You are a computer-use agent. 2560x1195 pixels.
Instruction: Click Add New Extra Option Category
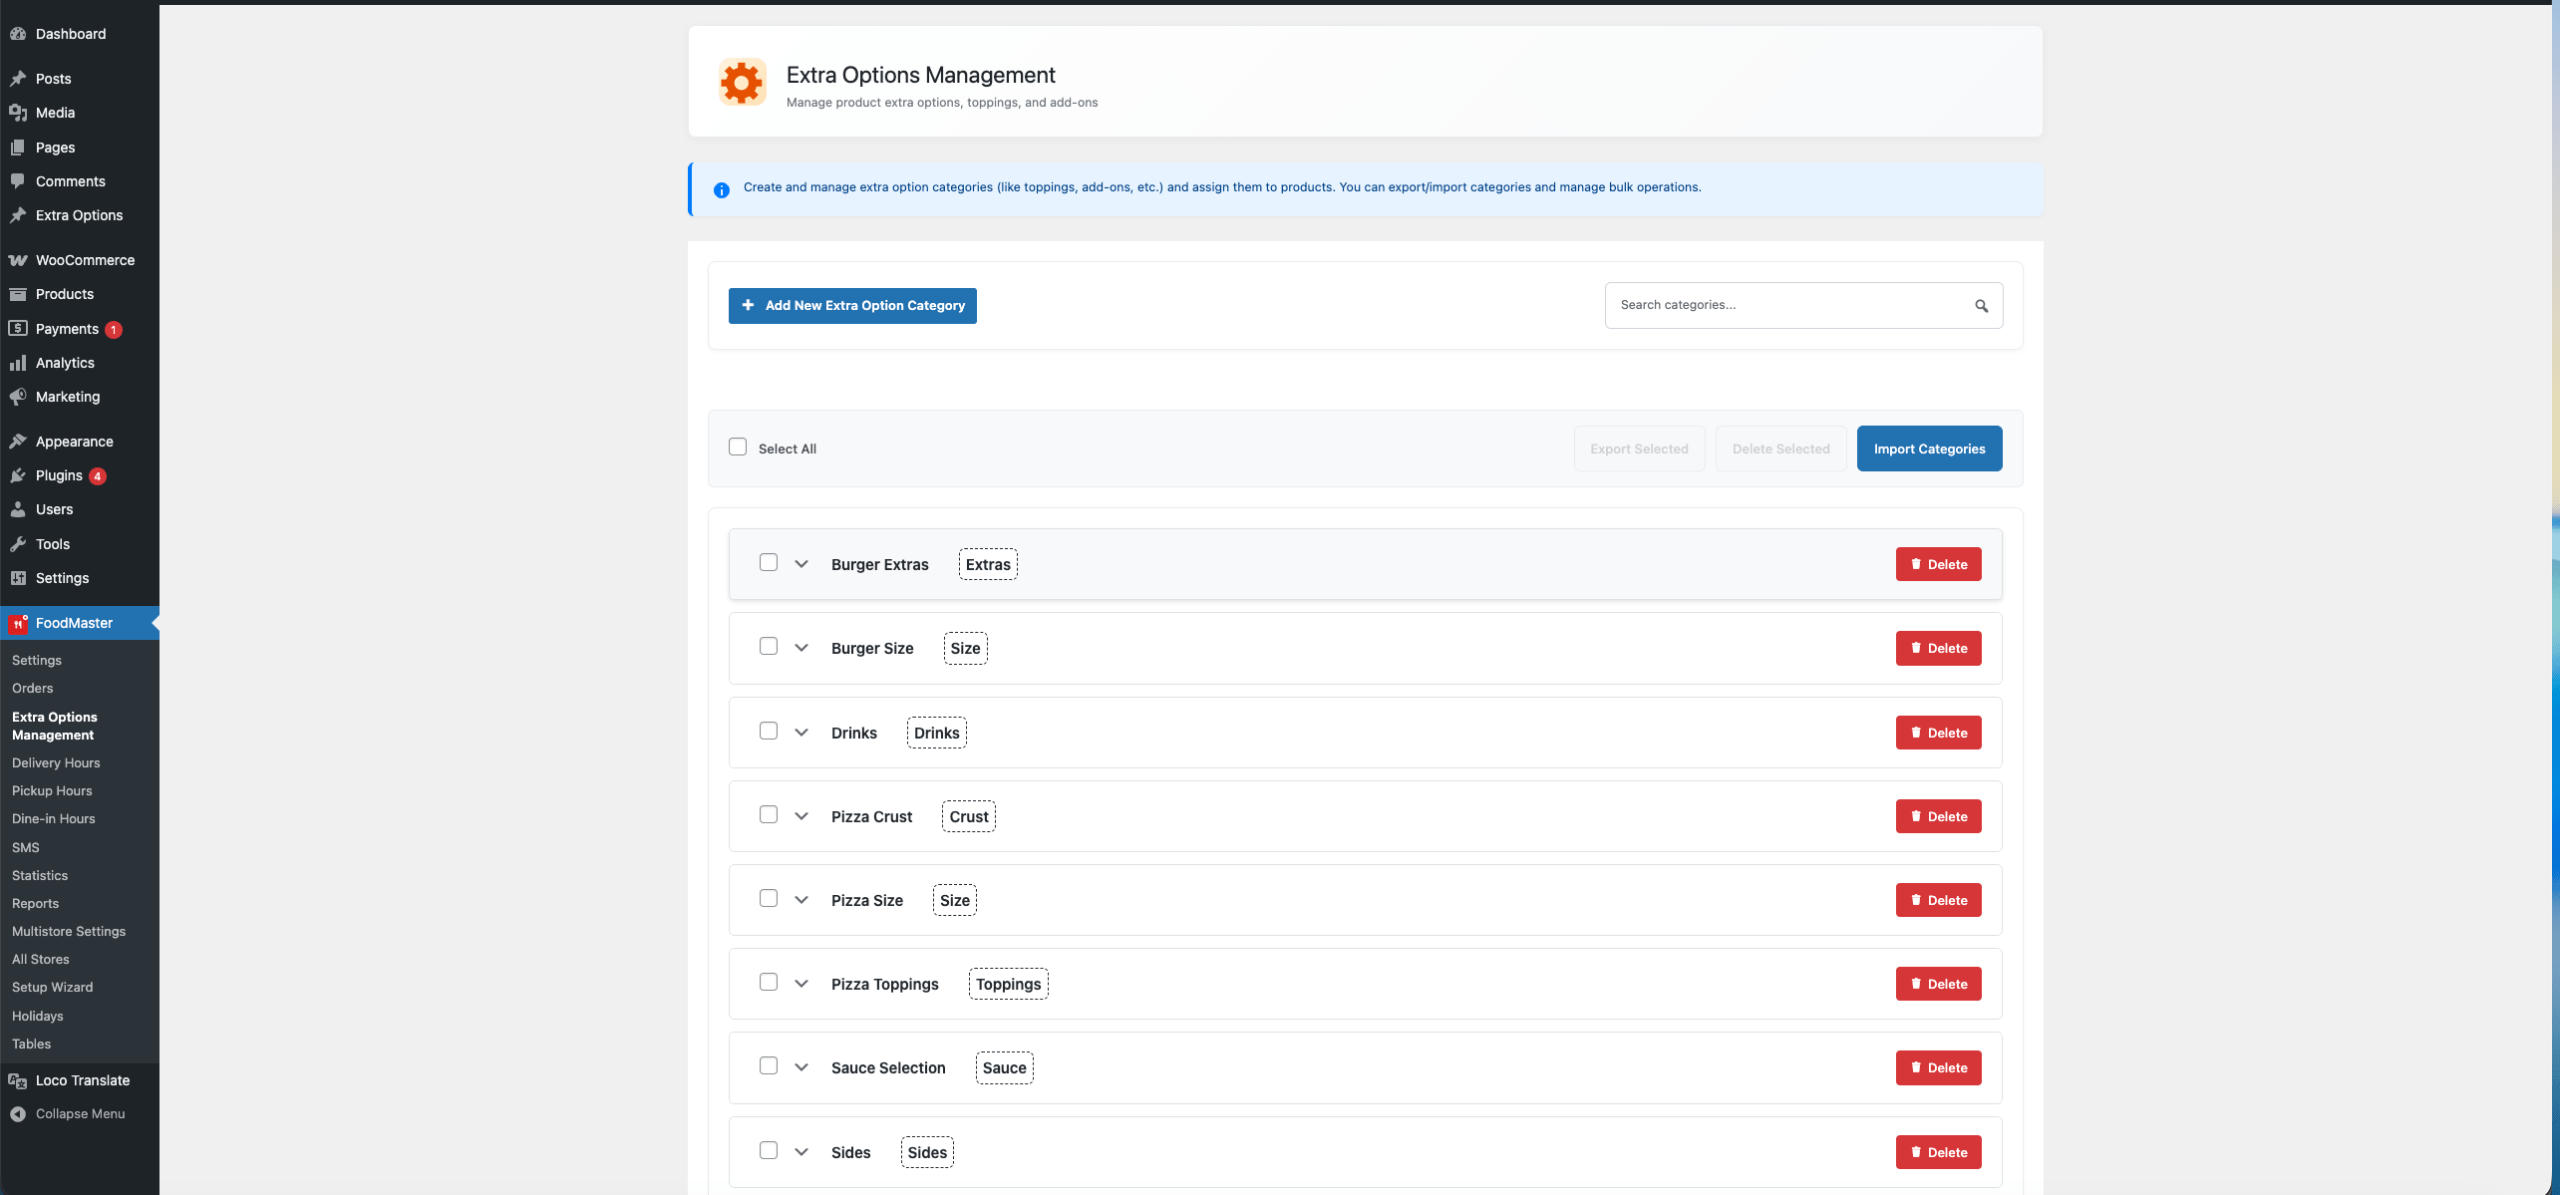tap(852, 305)
